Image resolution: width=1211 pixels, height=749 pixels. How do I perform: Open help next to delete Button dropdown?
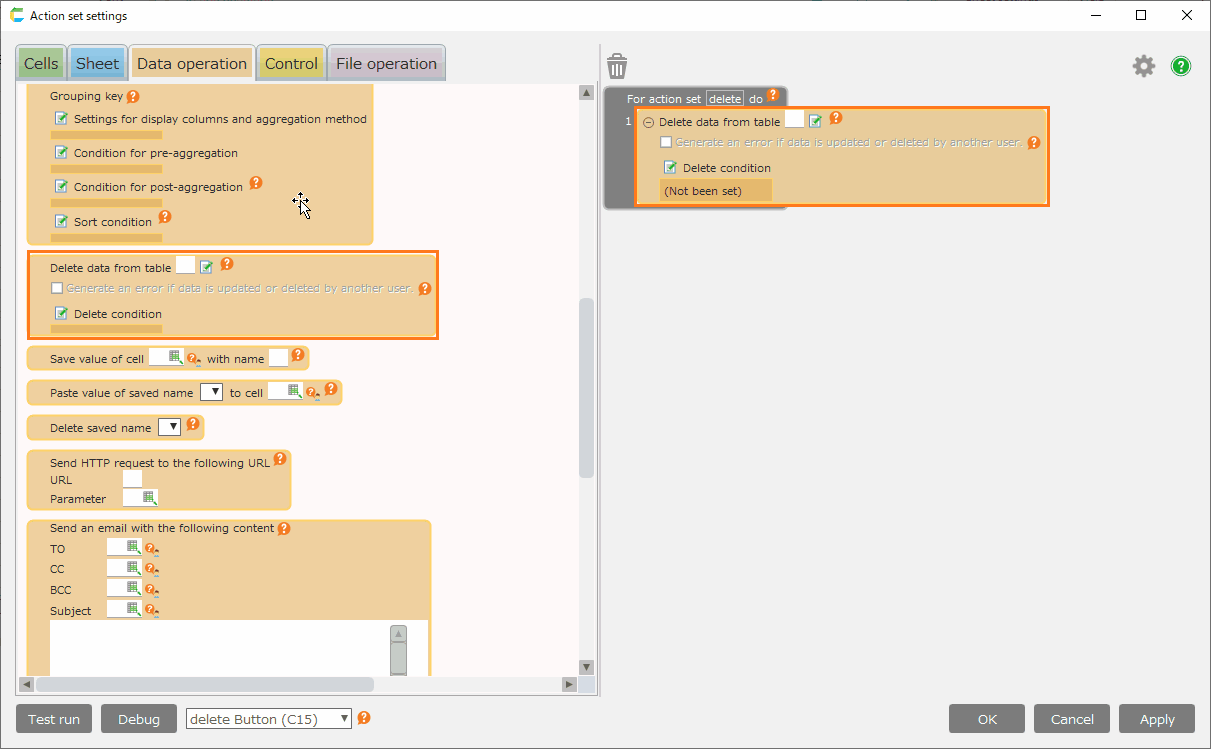pyautogui.click(x=364, y=718)
